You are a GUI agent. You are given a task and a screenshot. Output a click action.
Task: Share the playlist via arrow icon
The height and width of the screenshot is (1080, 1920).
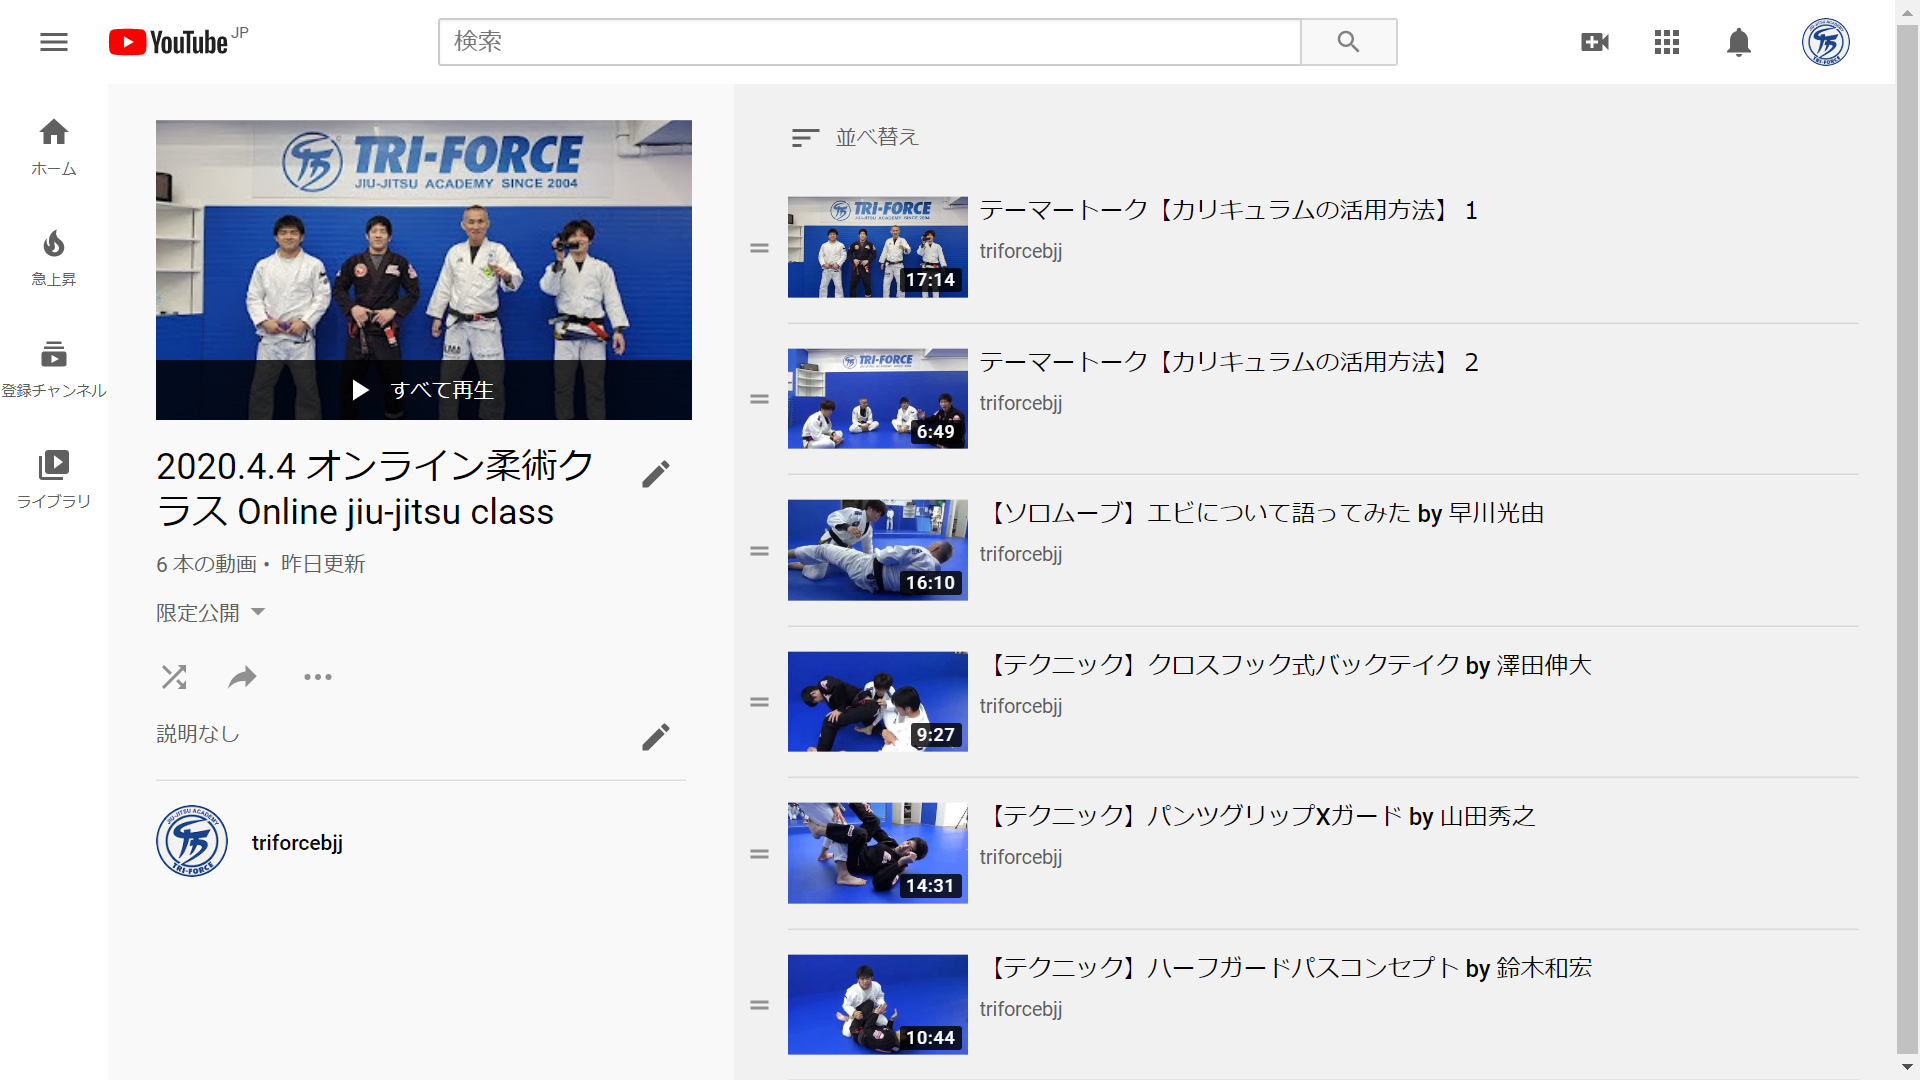(x=243, y=677)
